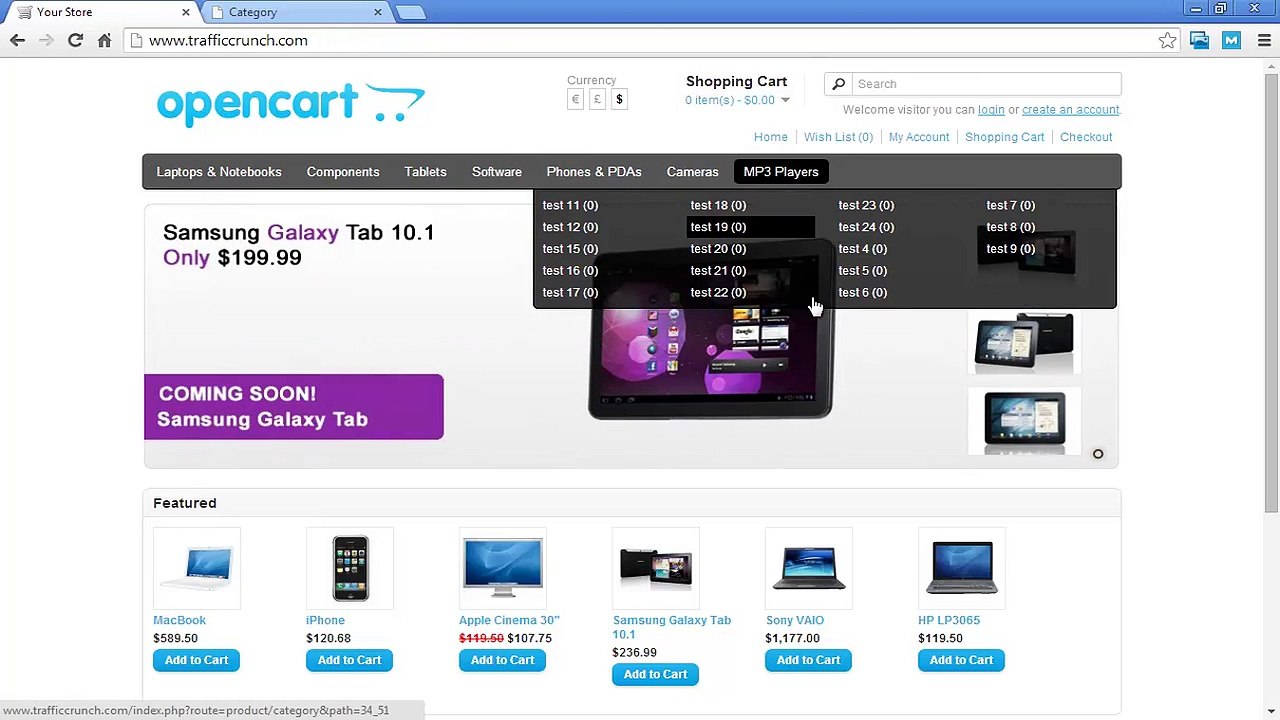Select test 9 (0) category
Viewport: 1280px width, 720px height.
[x=1010, y=249]
